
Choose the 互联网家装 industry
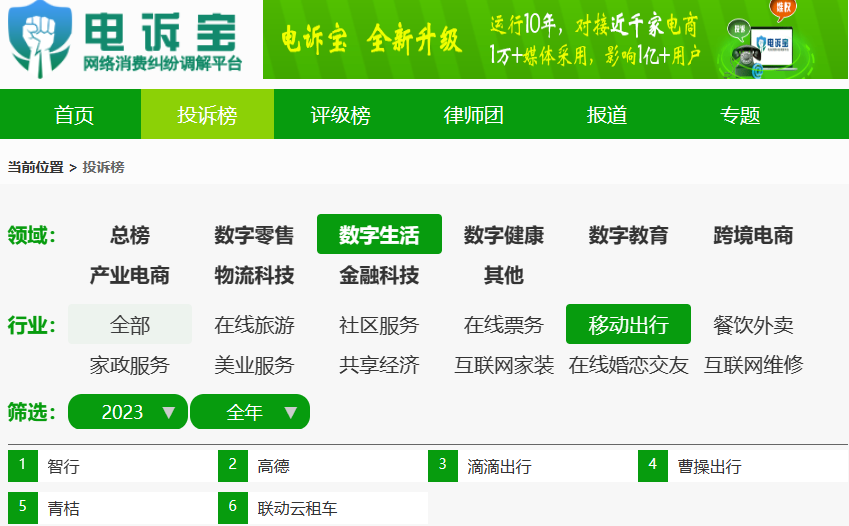(x=504, y=365)
